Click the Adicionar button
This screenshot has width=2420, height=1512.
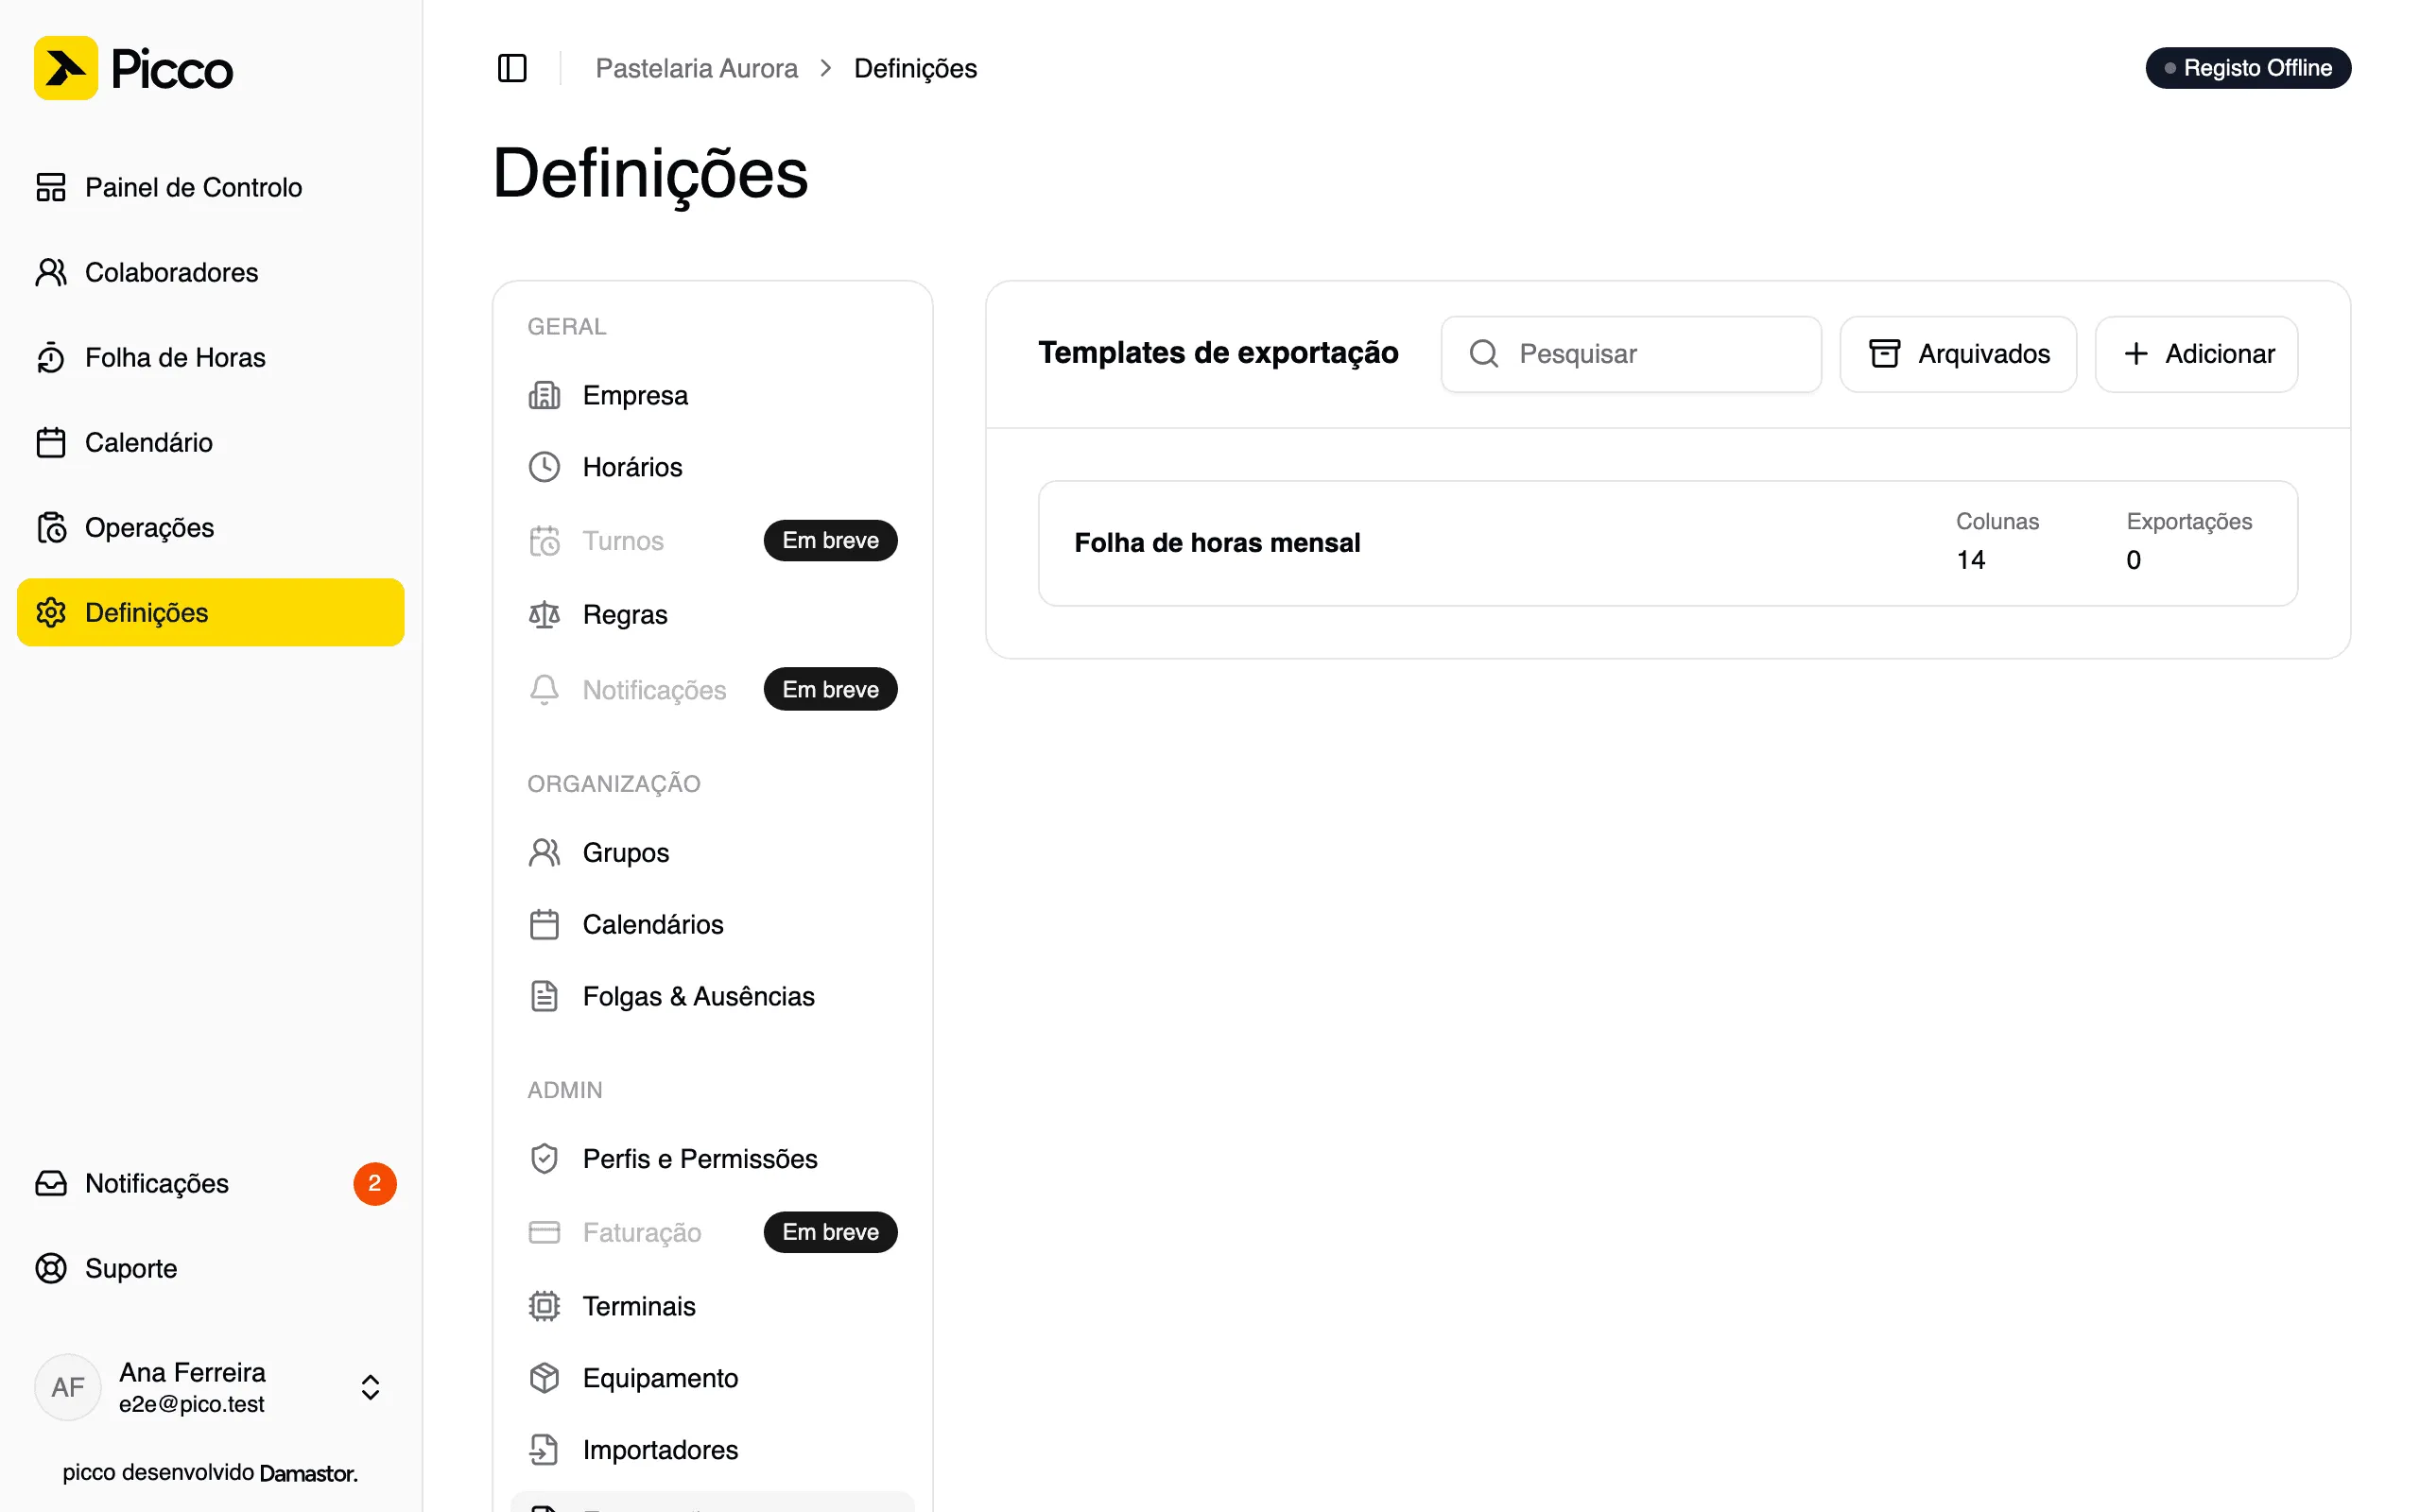point(2196,353)
